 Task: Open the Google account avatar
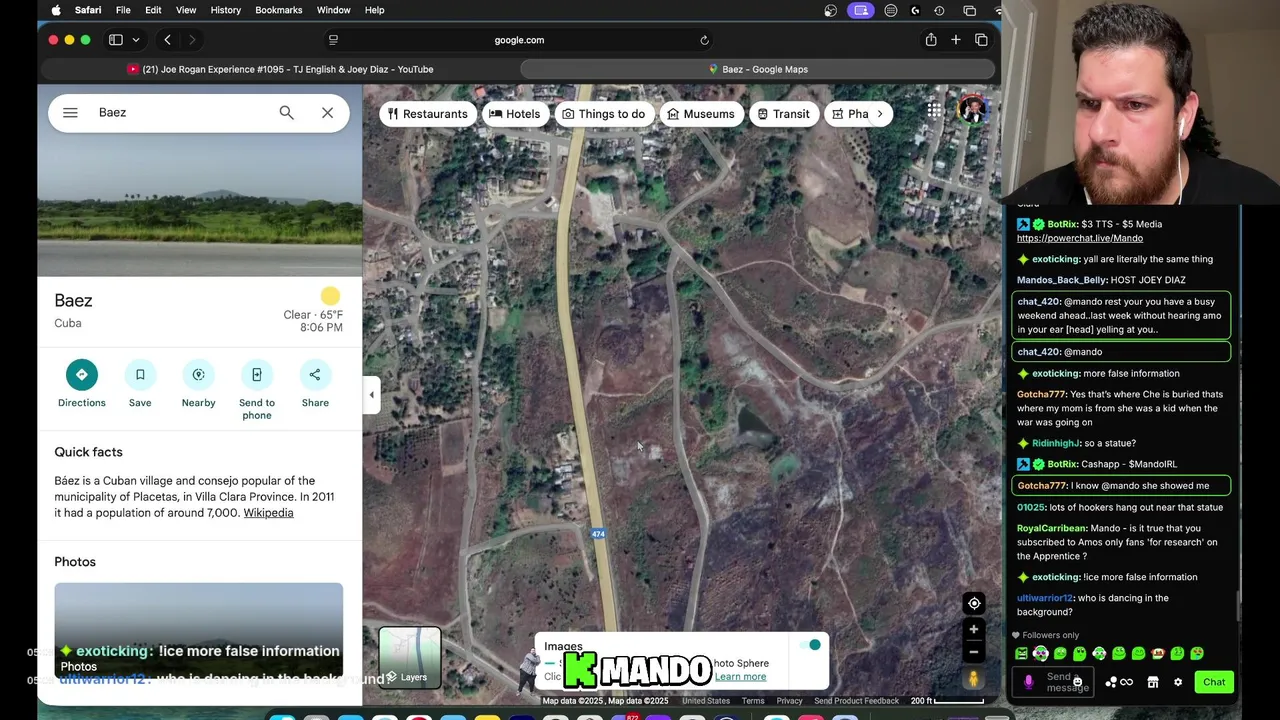click(x=972, y=111)
